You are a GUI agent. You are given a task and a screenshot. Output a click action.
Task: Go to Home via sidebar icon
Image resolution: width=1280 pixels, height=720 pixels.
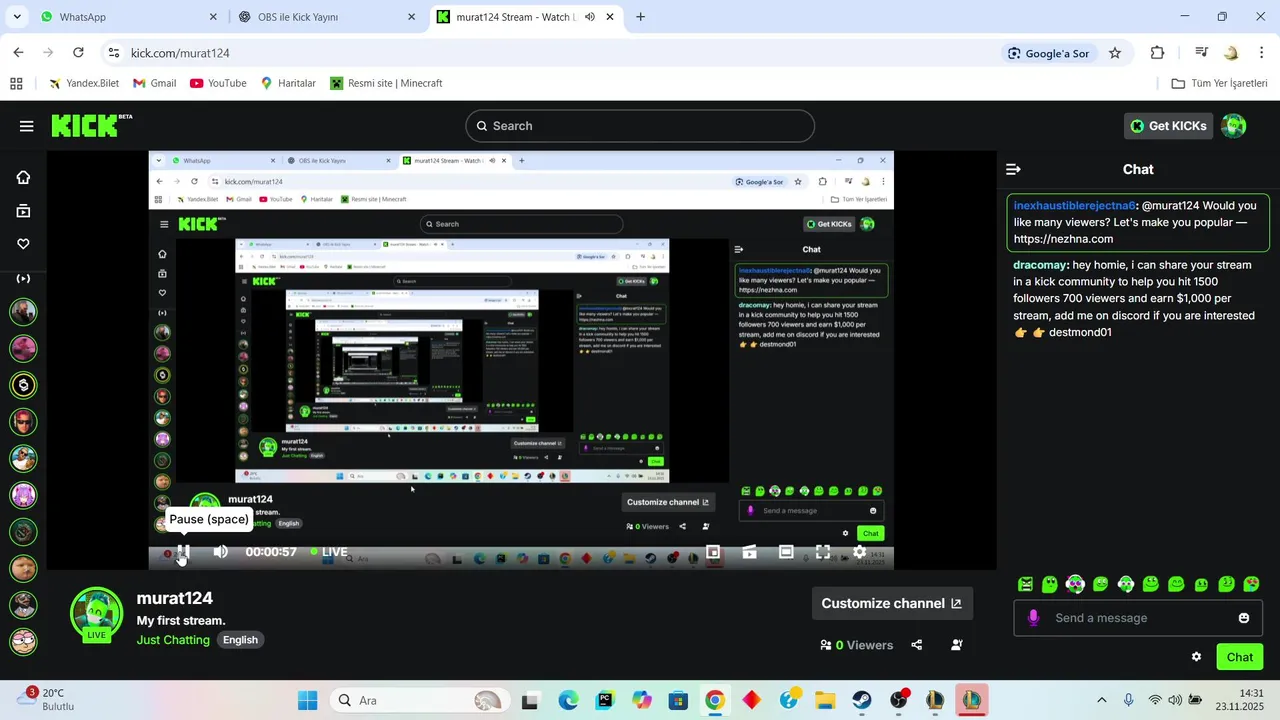pyautogui.click(x=23, y=177)
